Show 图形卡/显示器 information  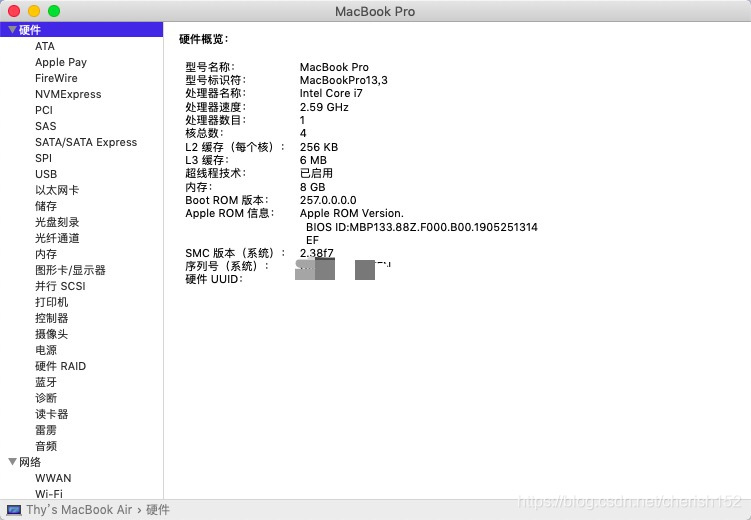click(70, 270)
